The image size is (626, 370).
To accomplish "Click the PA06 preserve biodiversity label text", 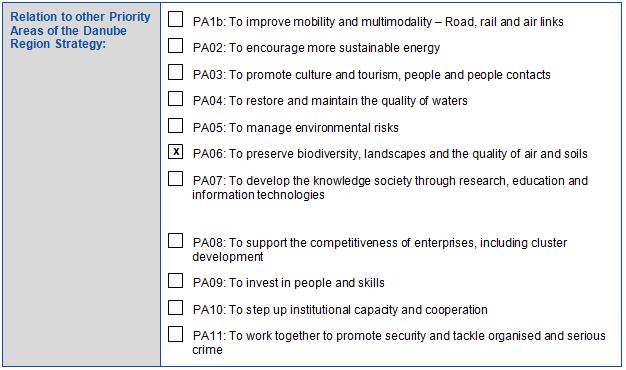I will [x=390, y=154].
